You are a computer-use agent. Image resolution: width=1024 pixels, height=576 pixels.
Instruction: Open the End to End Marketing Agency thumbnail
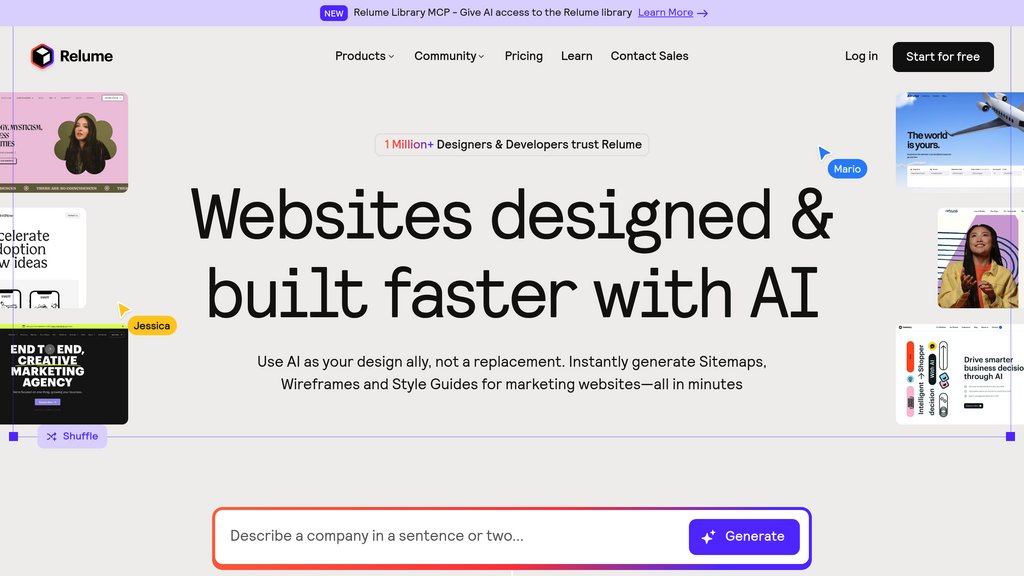tap(64, 374)
